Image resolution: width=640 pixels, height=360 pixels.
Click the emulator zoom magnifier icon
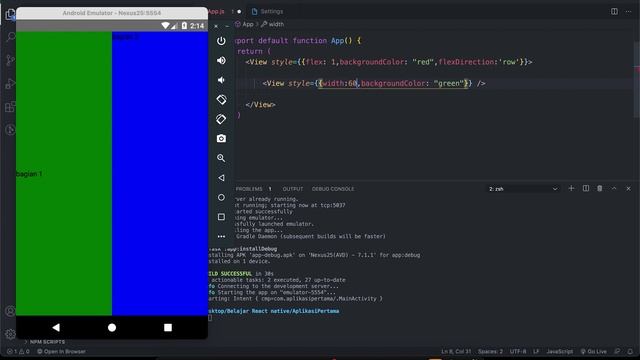[x=221, y=158]
